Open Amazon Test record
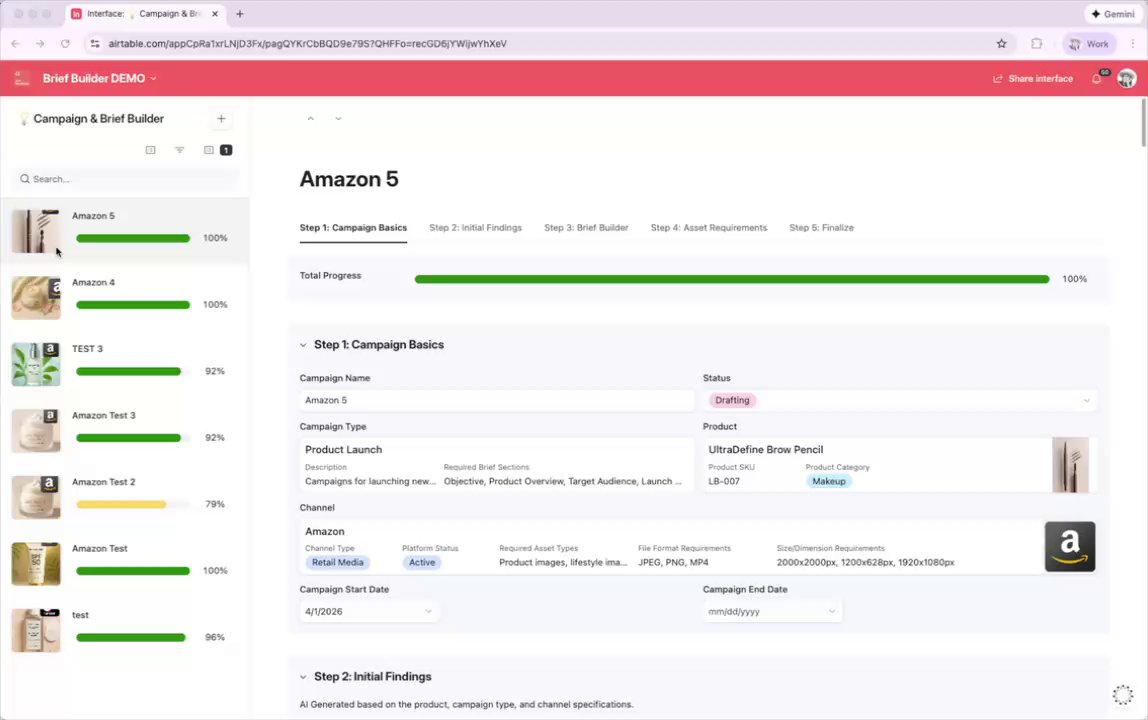Screen dimensions: 1148x720 click(x=124, y=564)
